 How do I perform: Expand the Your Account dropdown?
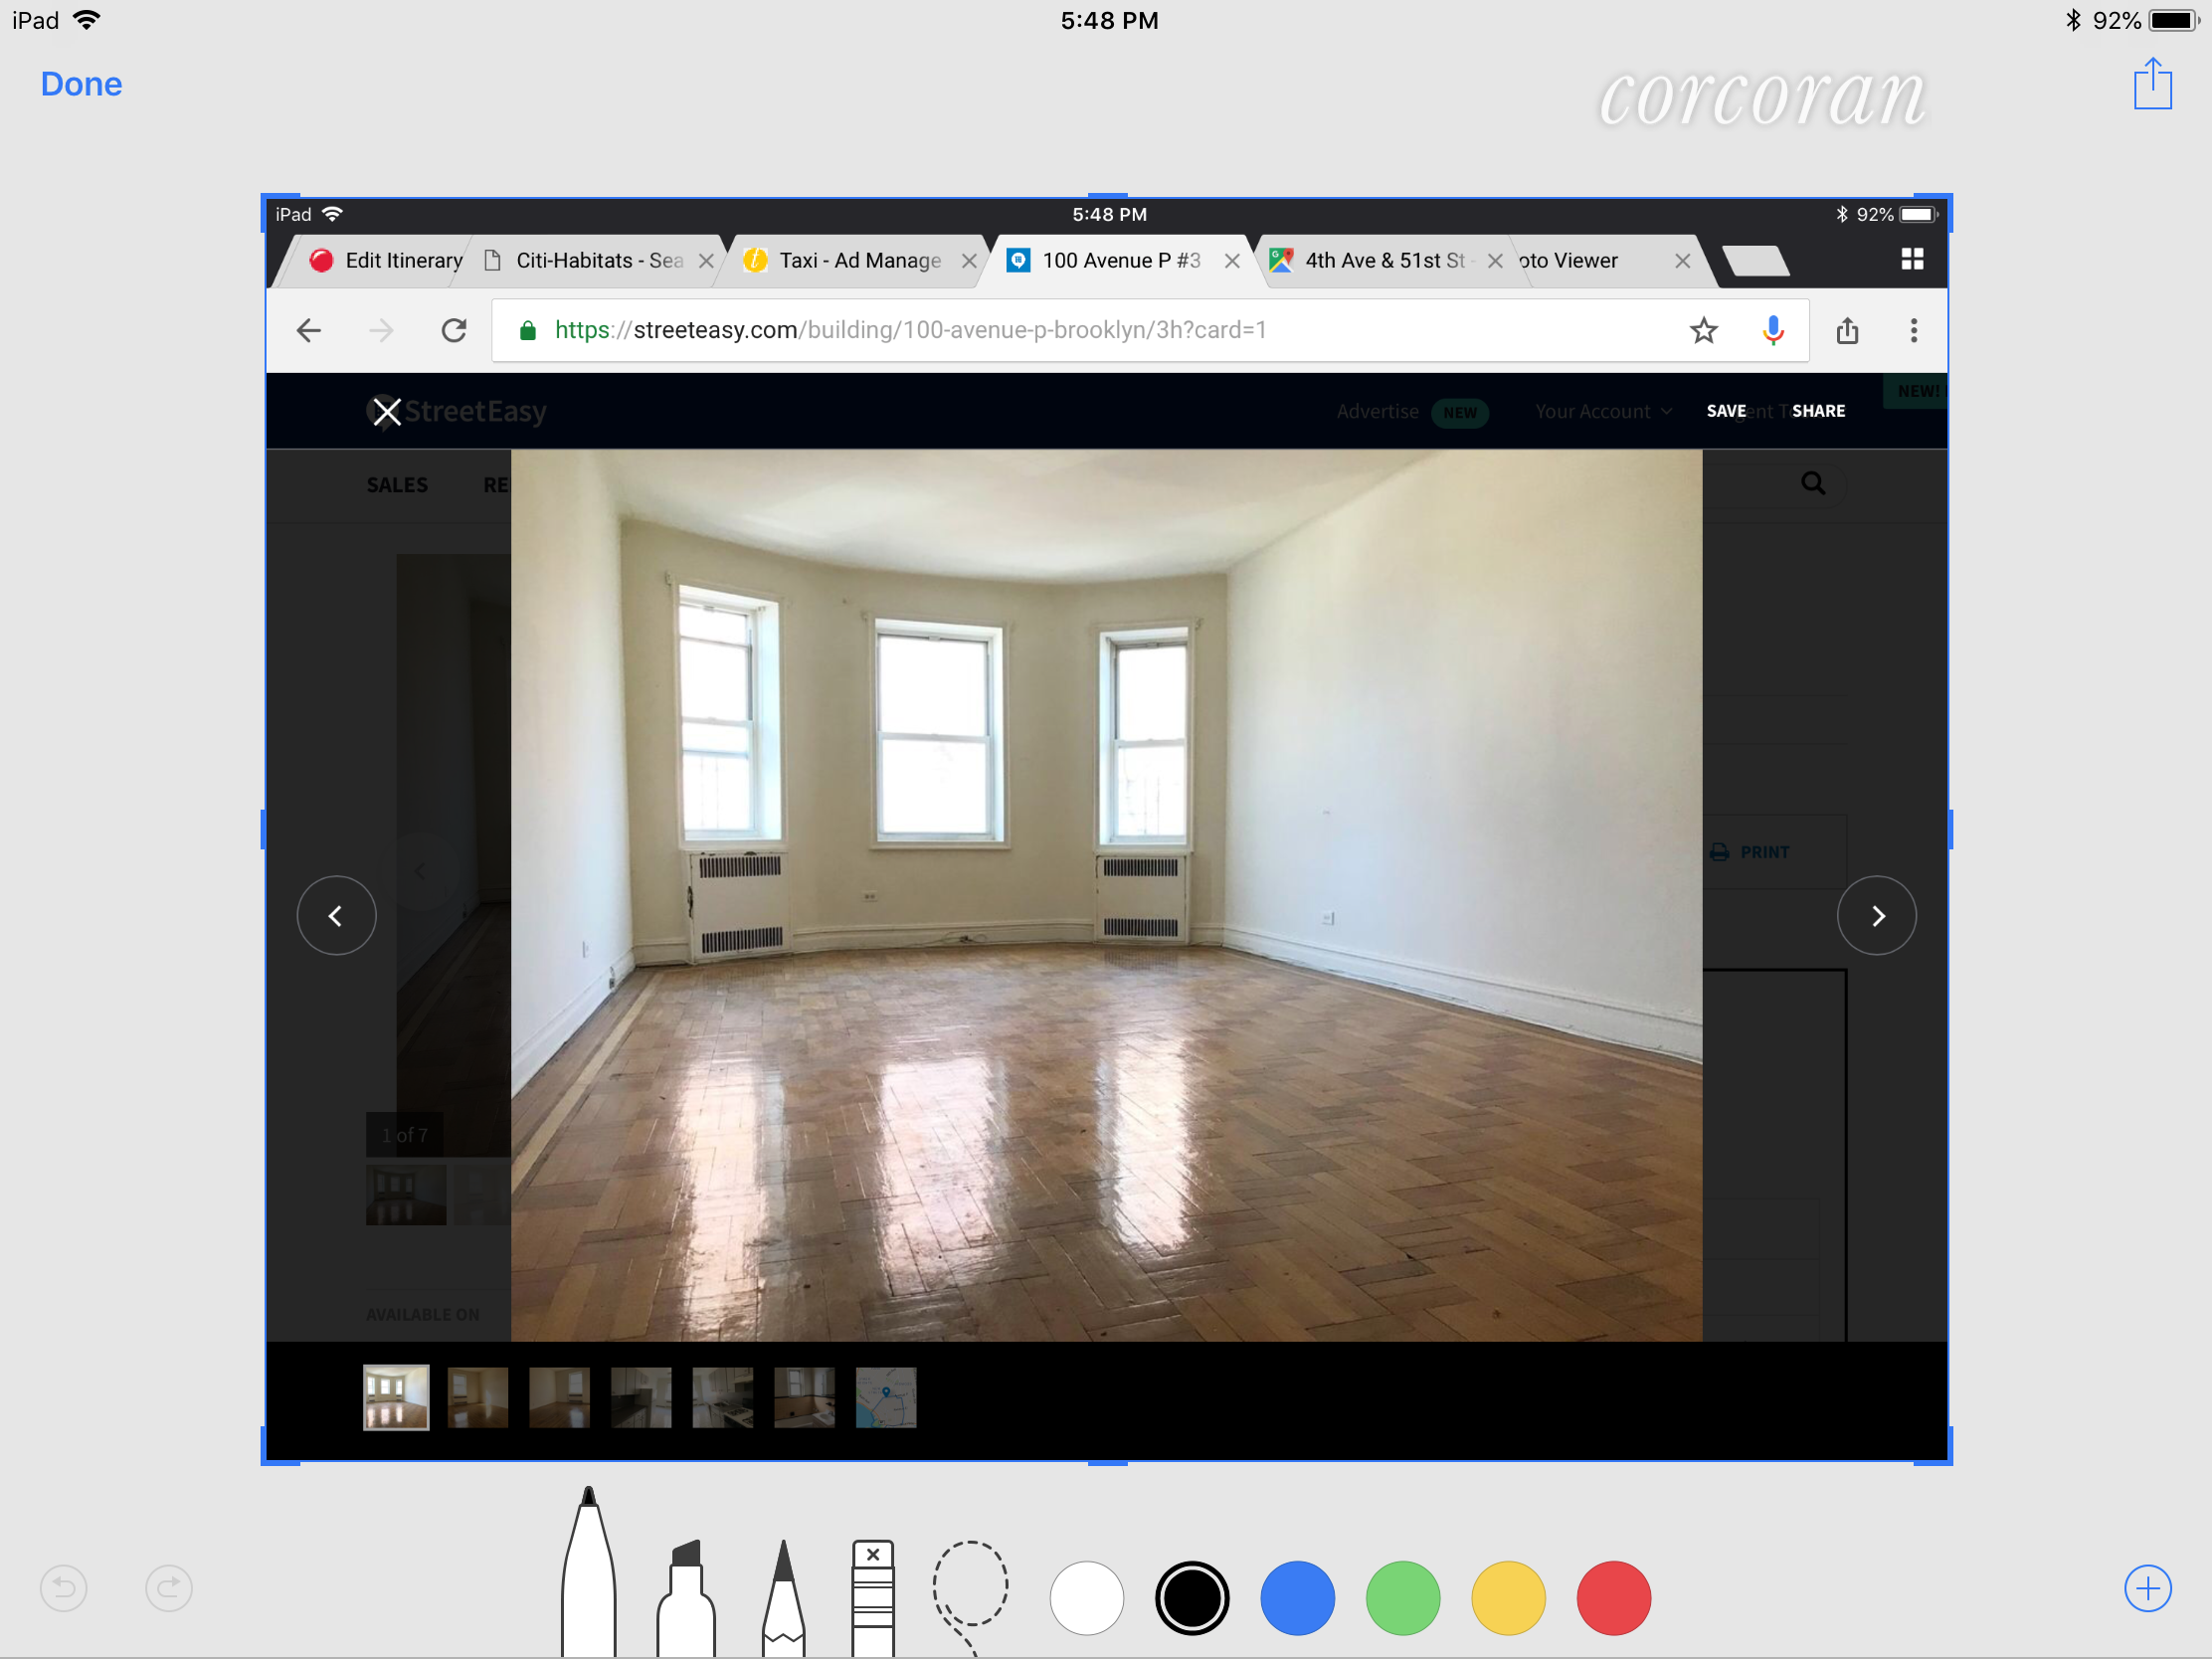tap(1602, 412)
